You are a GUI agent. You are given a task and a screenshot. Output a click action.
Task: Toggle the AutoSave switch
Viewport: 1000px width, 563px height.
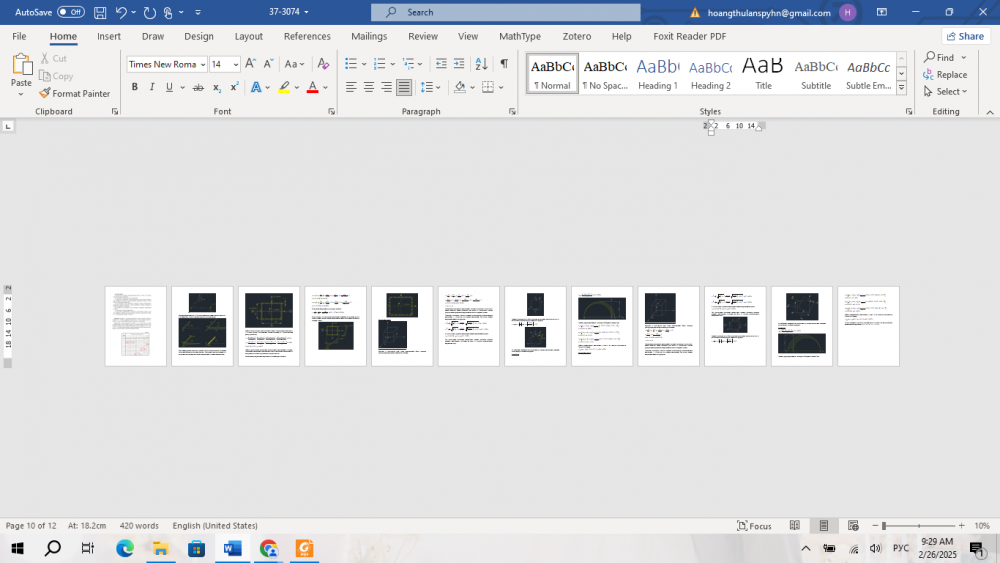tap(70, 12)
